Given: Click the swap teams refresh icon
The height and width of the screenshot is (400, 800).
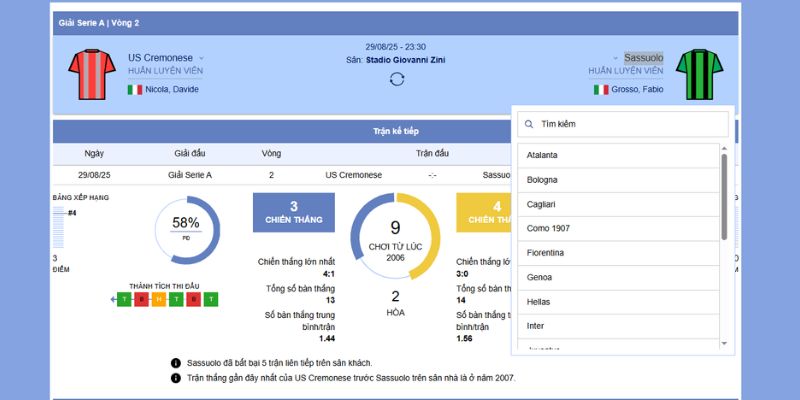Looking at the screenshot, I should coord(397,79).
